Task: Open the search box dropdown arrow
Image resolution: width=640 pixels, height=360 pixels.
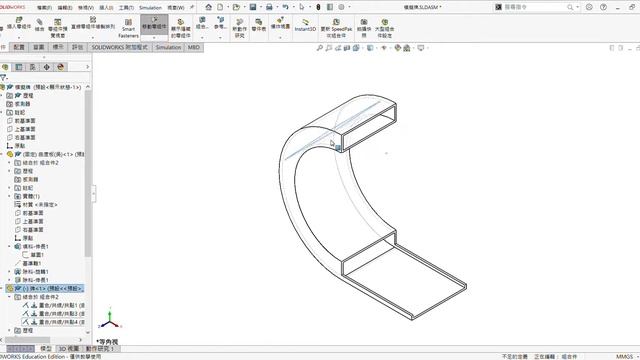Action: click(x=578, y=7)
